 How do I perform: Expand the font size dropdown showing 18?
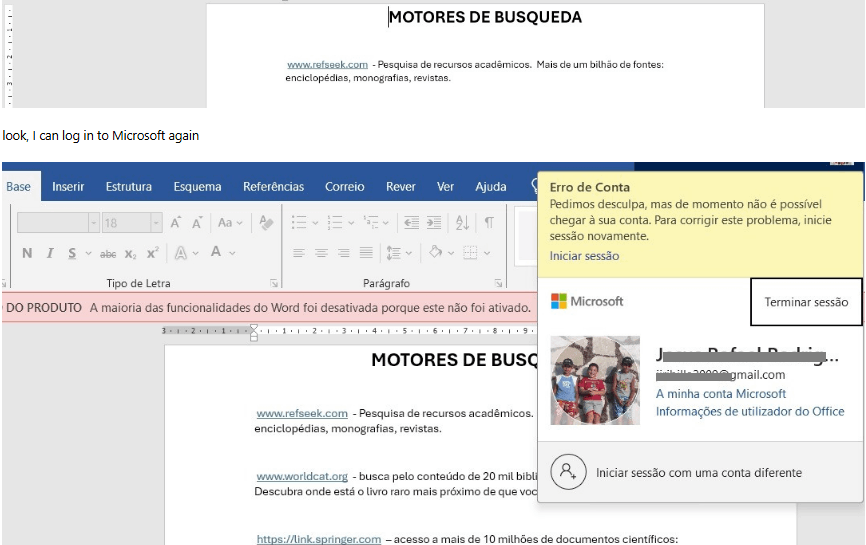click(156, 223)
